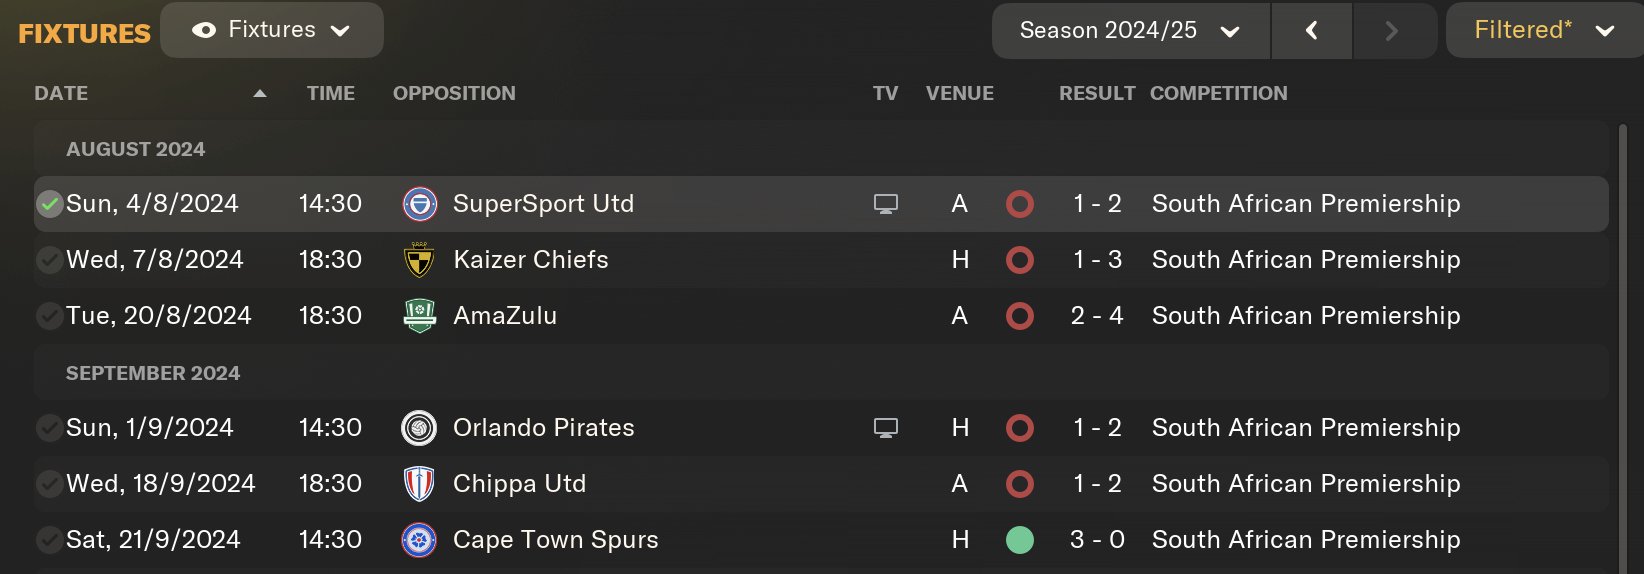Click the SuperSport Utd club badge

pos(419,204)
